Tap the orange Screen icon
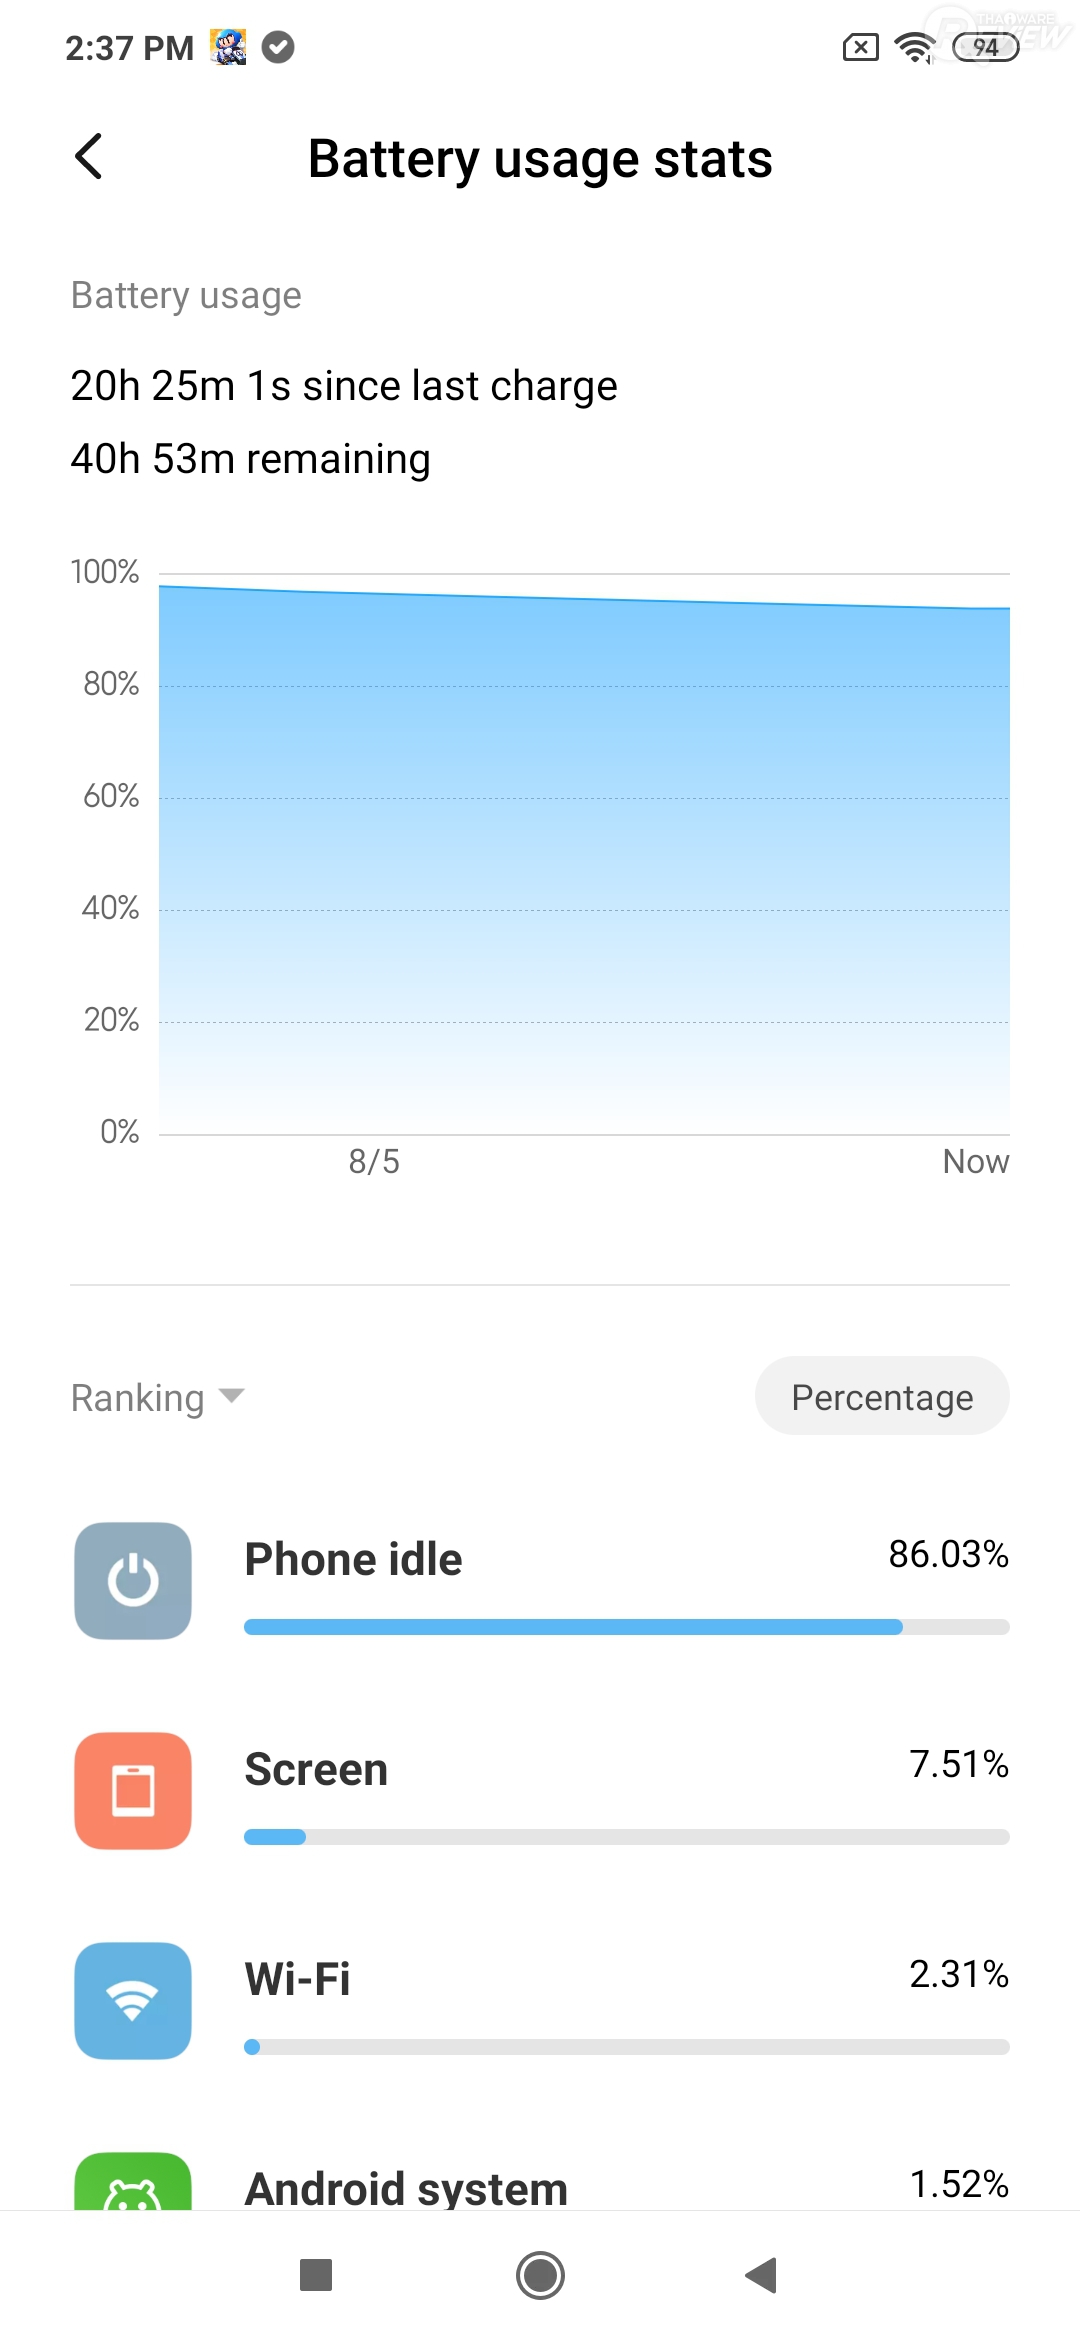Viewport: 1080px width, 2340px height. pos(133,1790)
